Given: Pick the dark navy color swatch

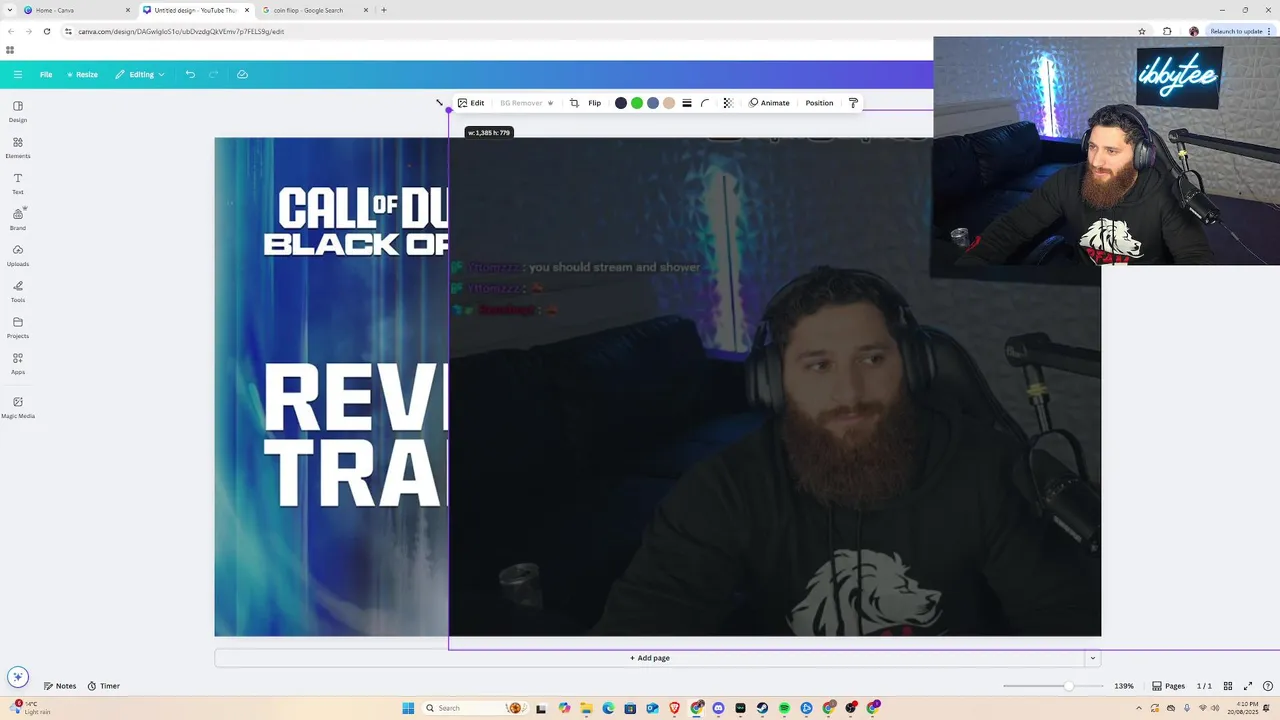Looking at the screenshot, I should point(621,103).
